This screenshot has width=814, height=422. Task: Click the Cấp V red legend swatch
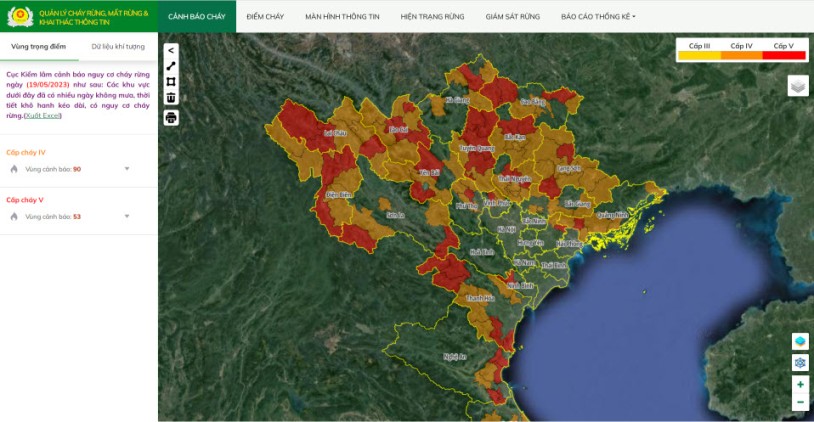click(x=784, y=55)
